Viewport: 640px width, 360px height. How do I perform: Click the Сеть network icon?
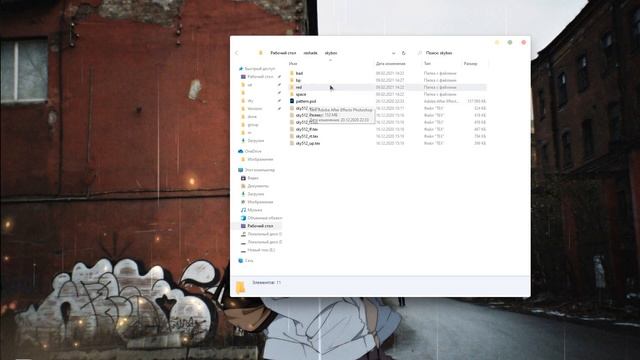click(x=240, y=260)
